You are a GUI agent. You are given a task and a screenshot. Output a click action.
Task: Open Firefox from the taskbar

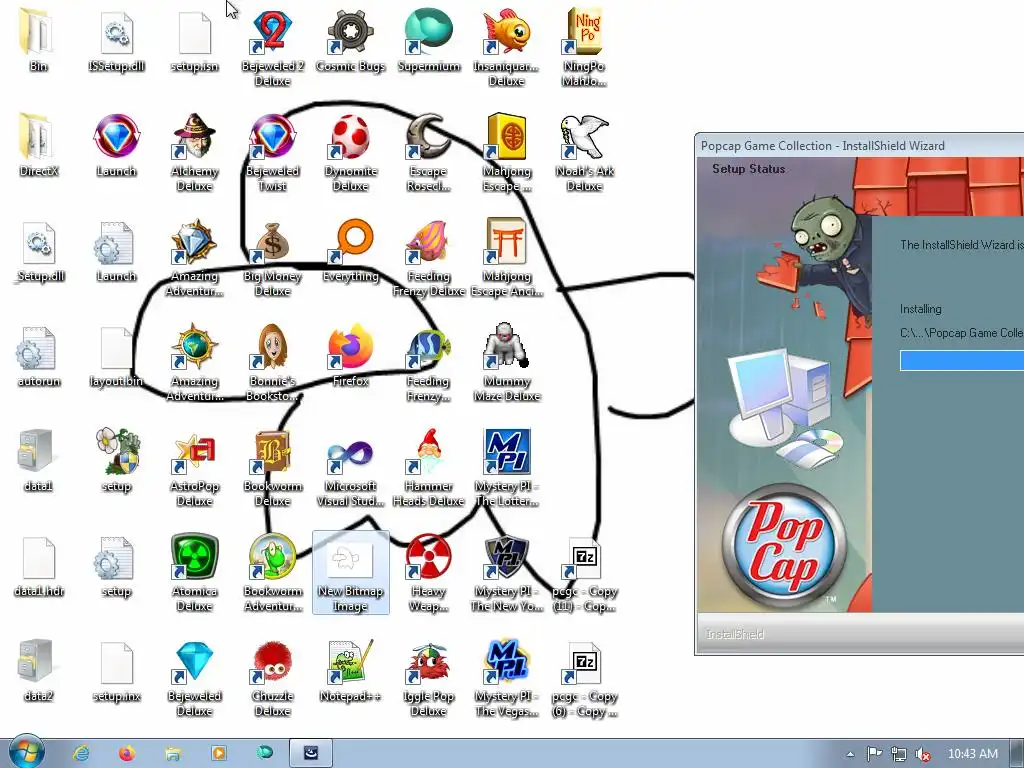click(x=126, y=753)
